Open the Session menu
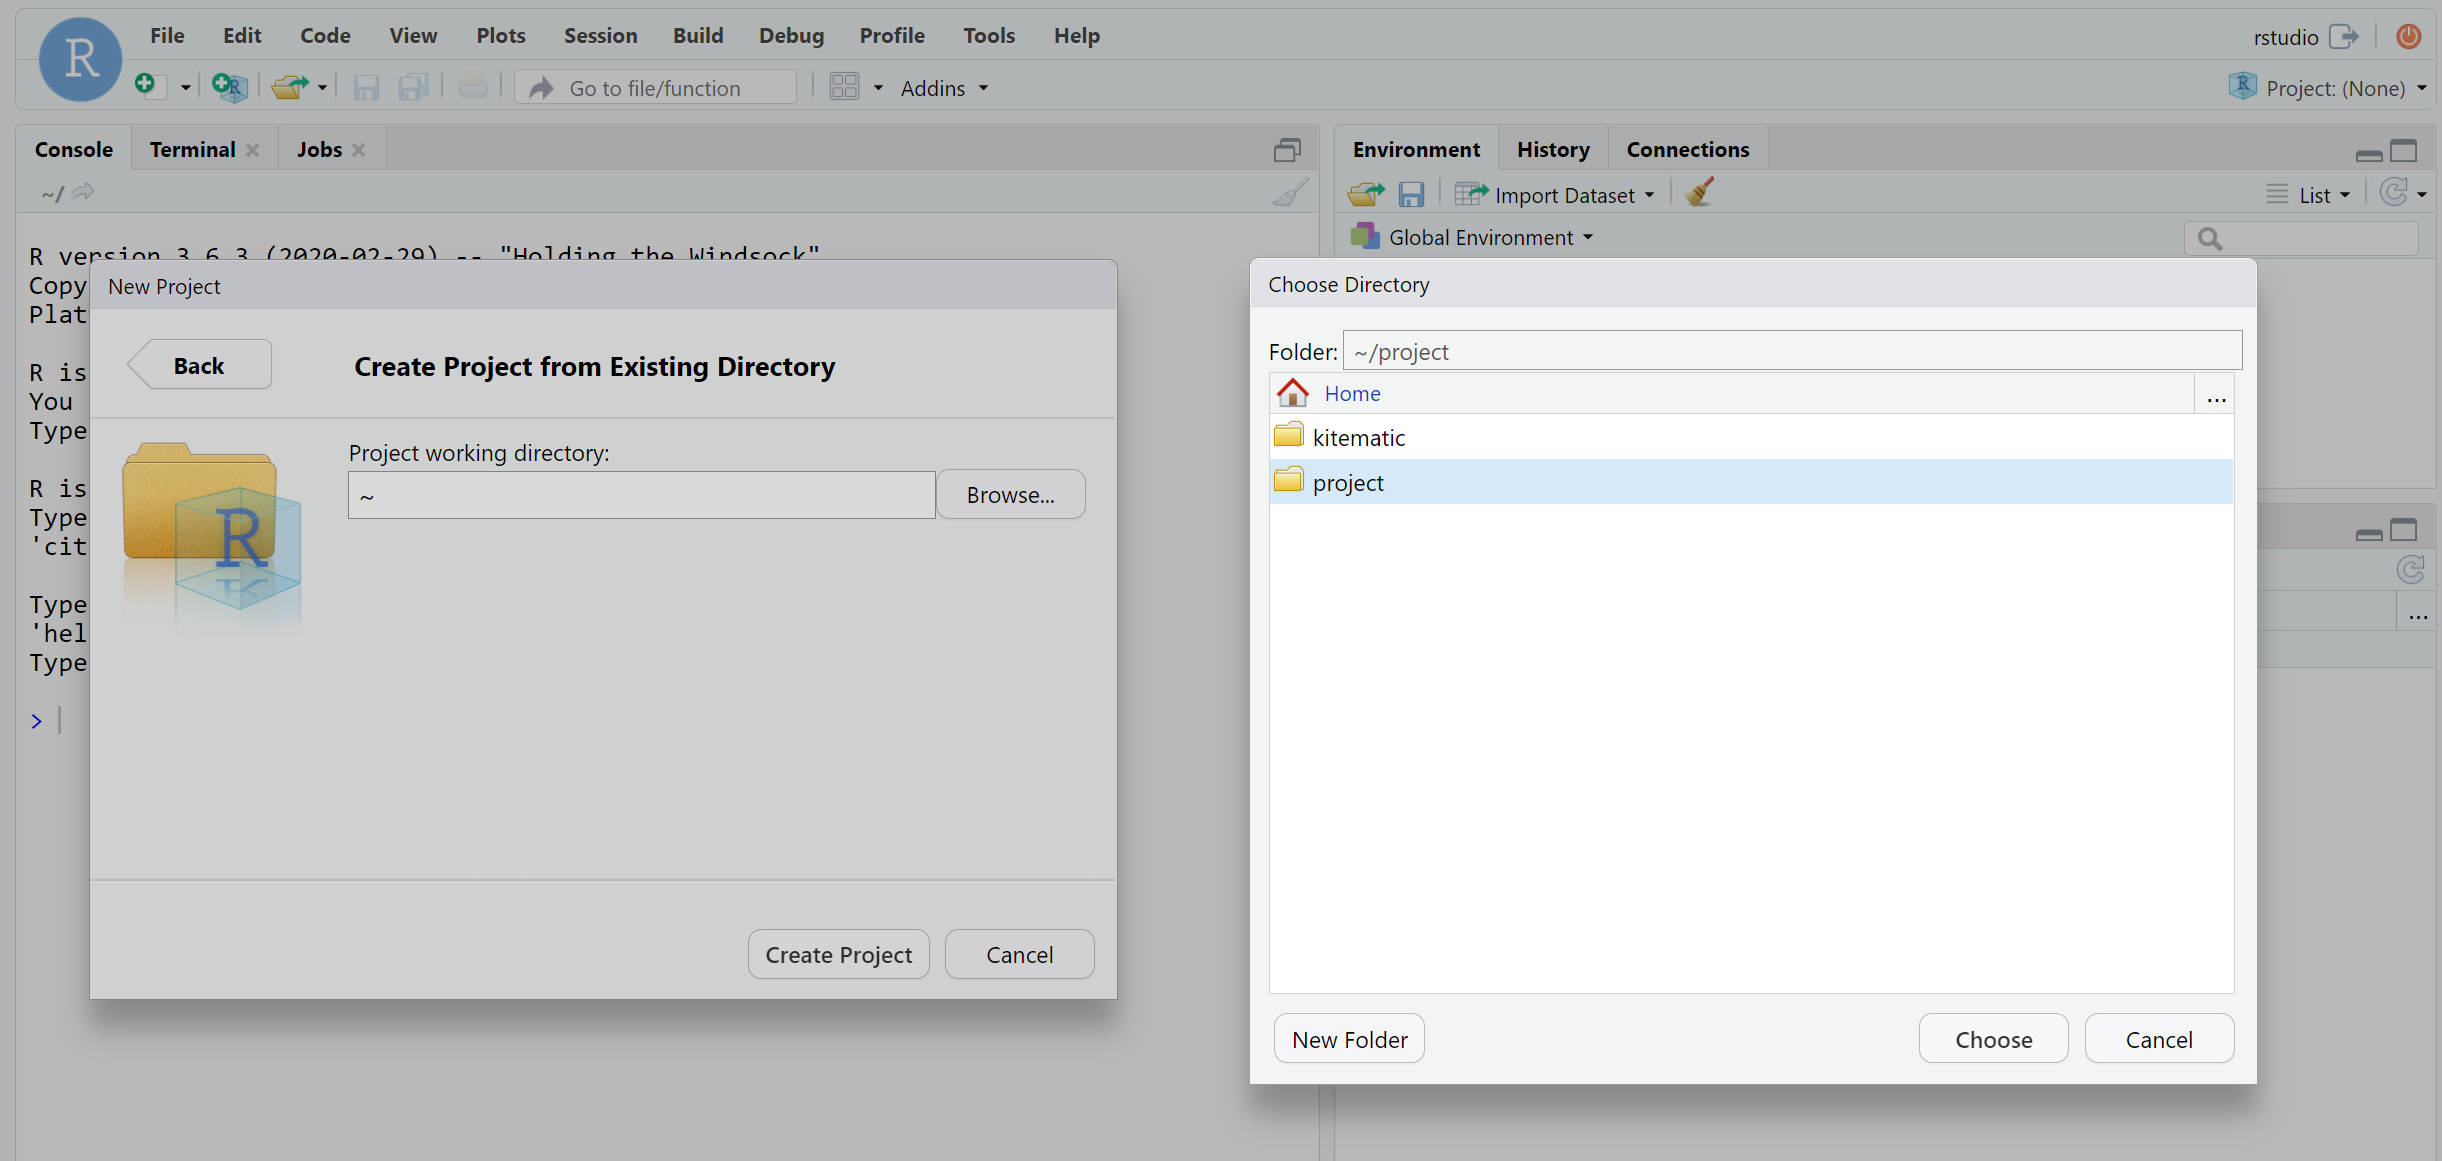 click(x=600, y=36)
